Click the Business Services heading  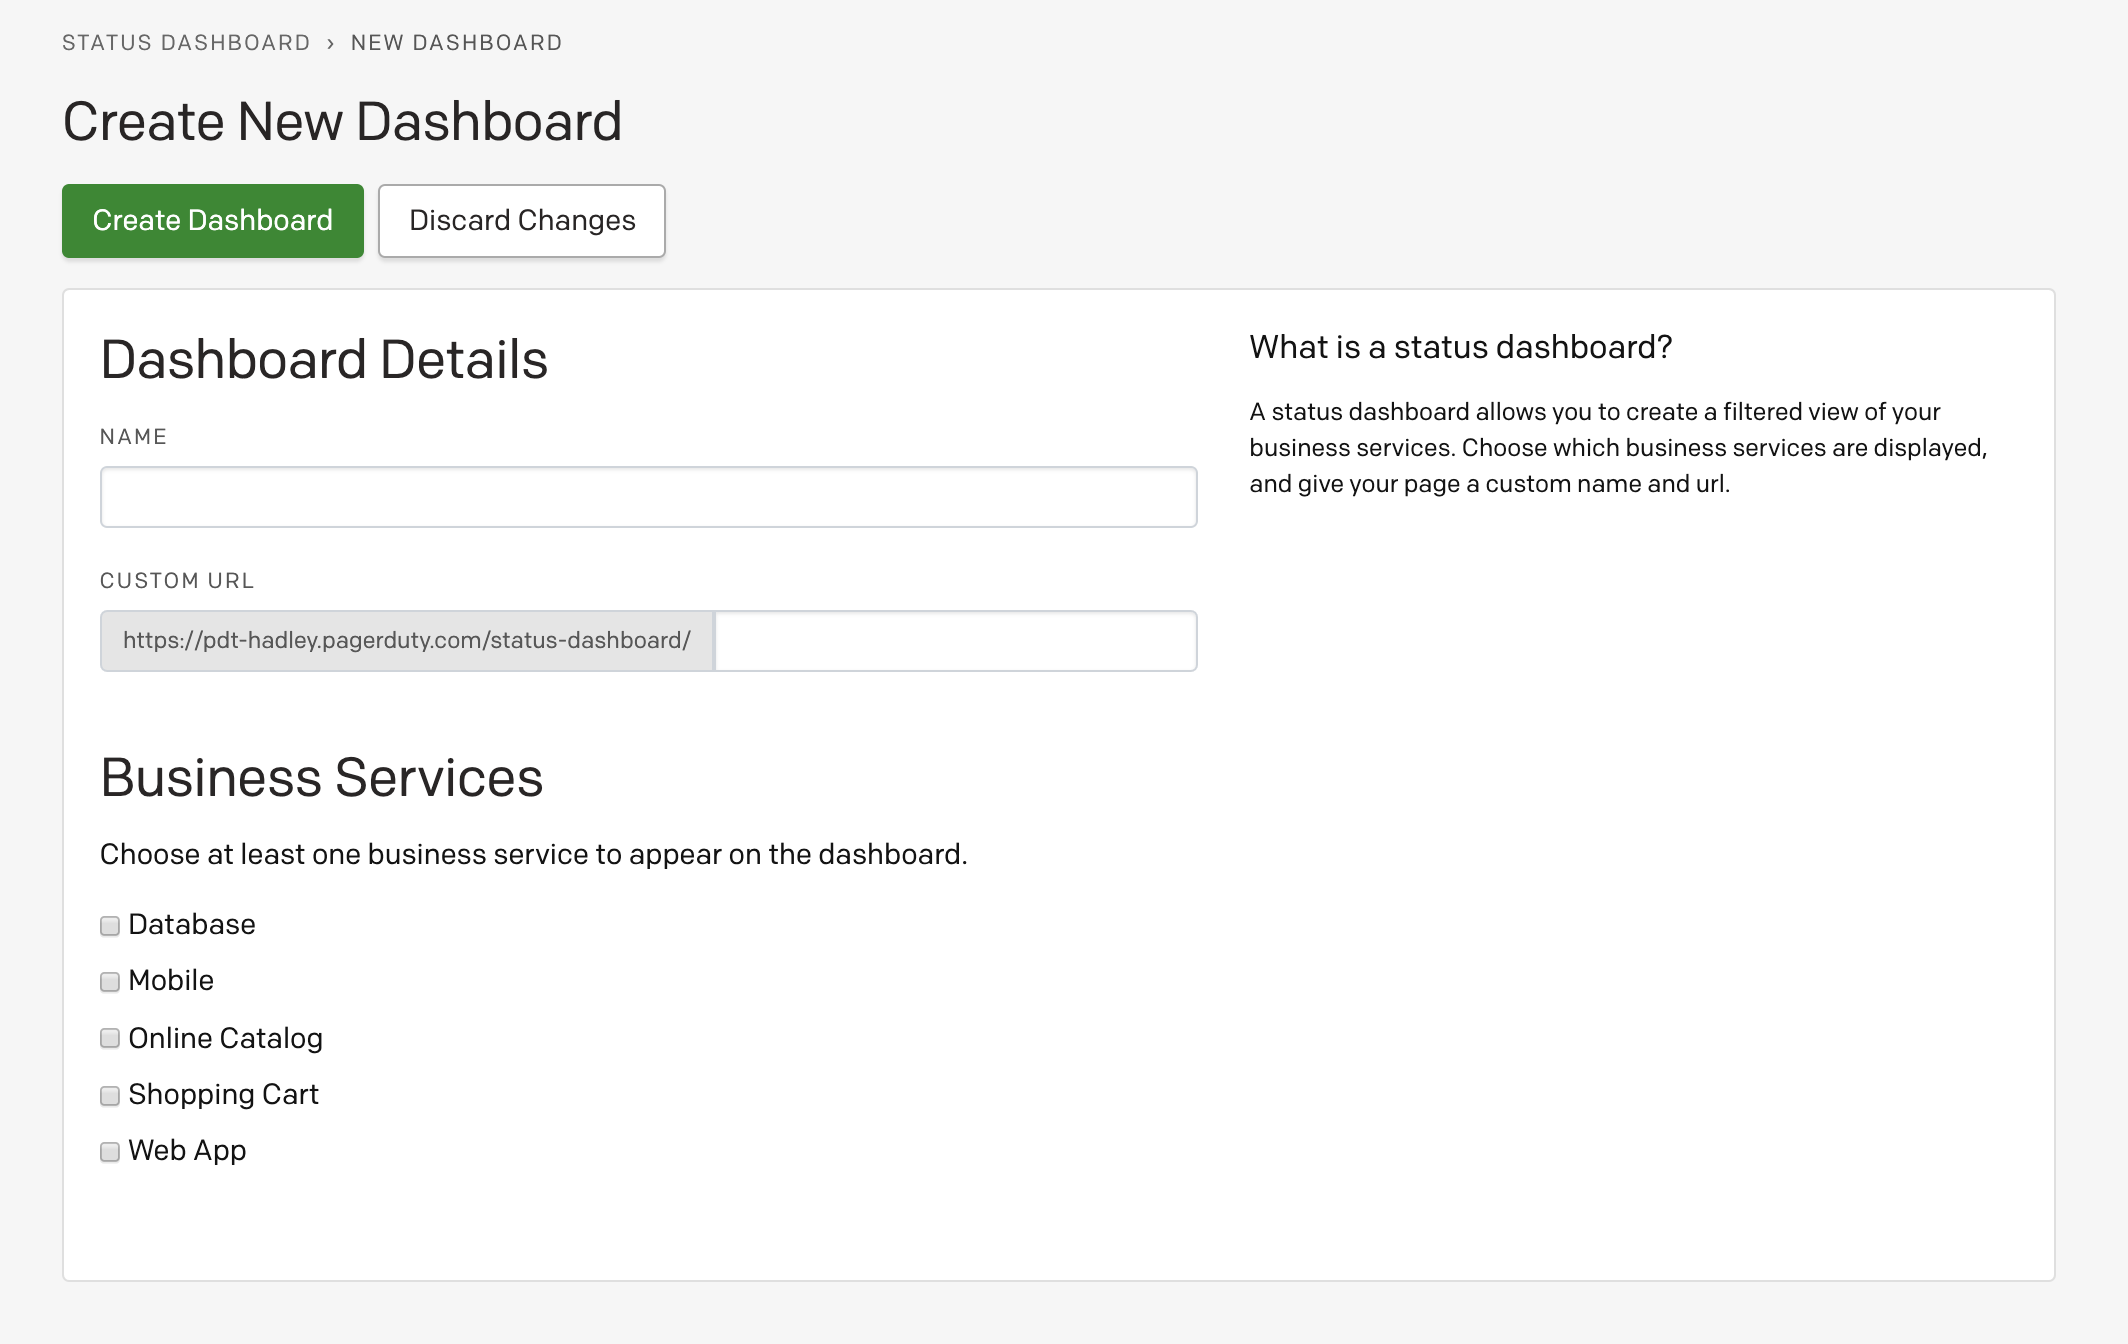coord(321,778)
